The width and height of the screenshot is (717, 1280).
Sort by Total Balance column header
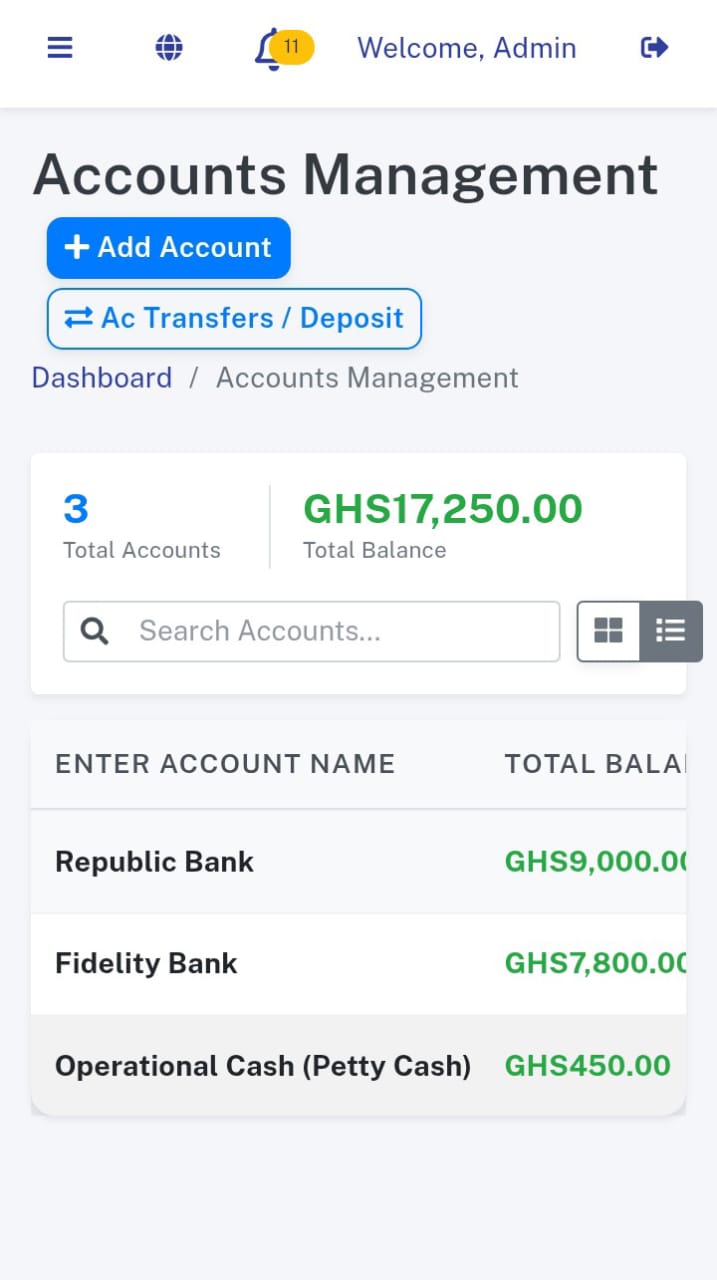coord(595,764)
